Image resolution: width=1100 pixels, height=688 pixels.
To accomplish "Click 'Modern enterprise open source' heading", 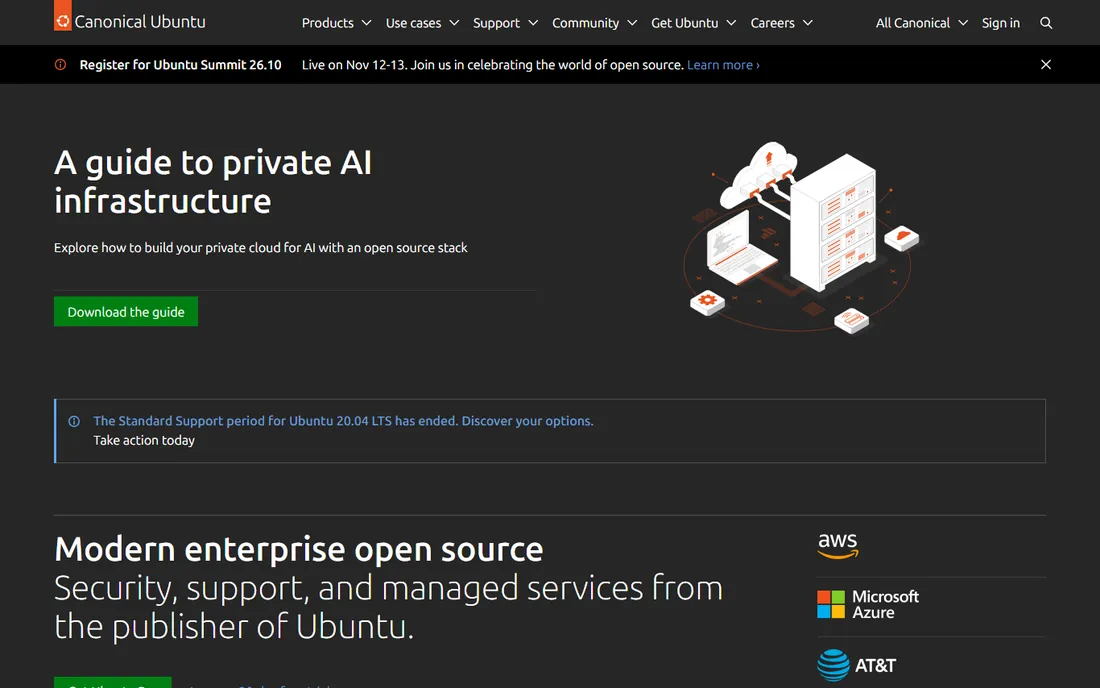I will (x=298, y=549).
